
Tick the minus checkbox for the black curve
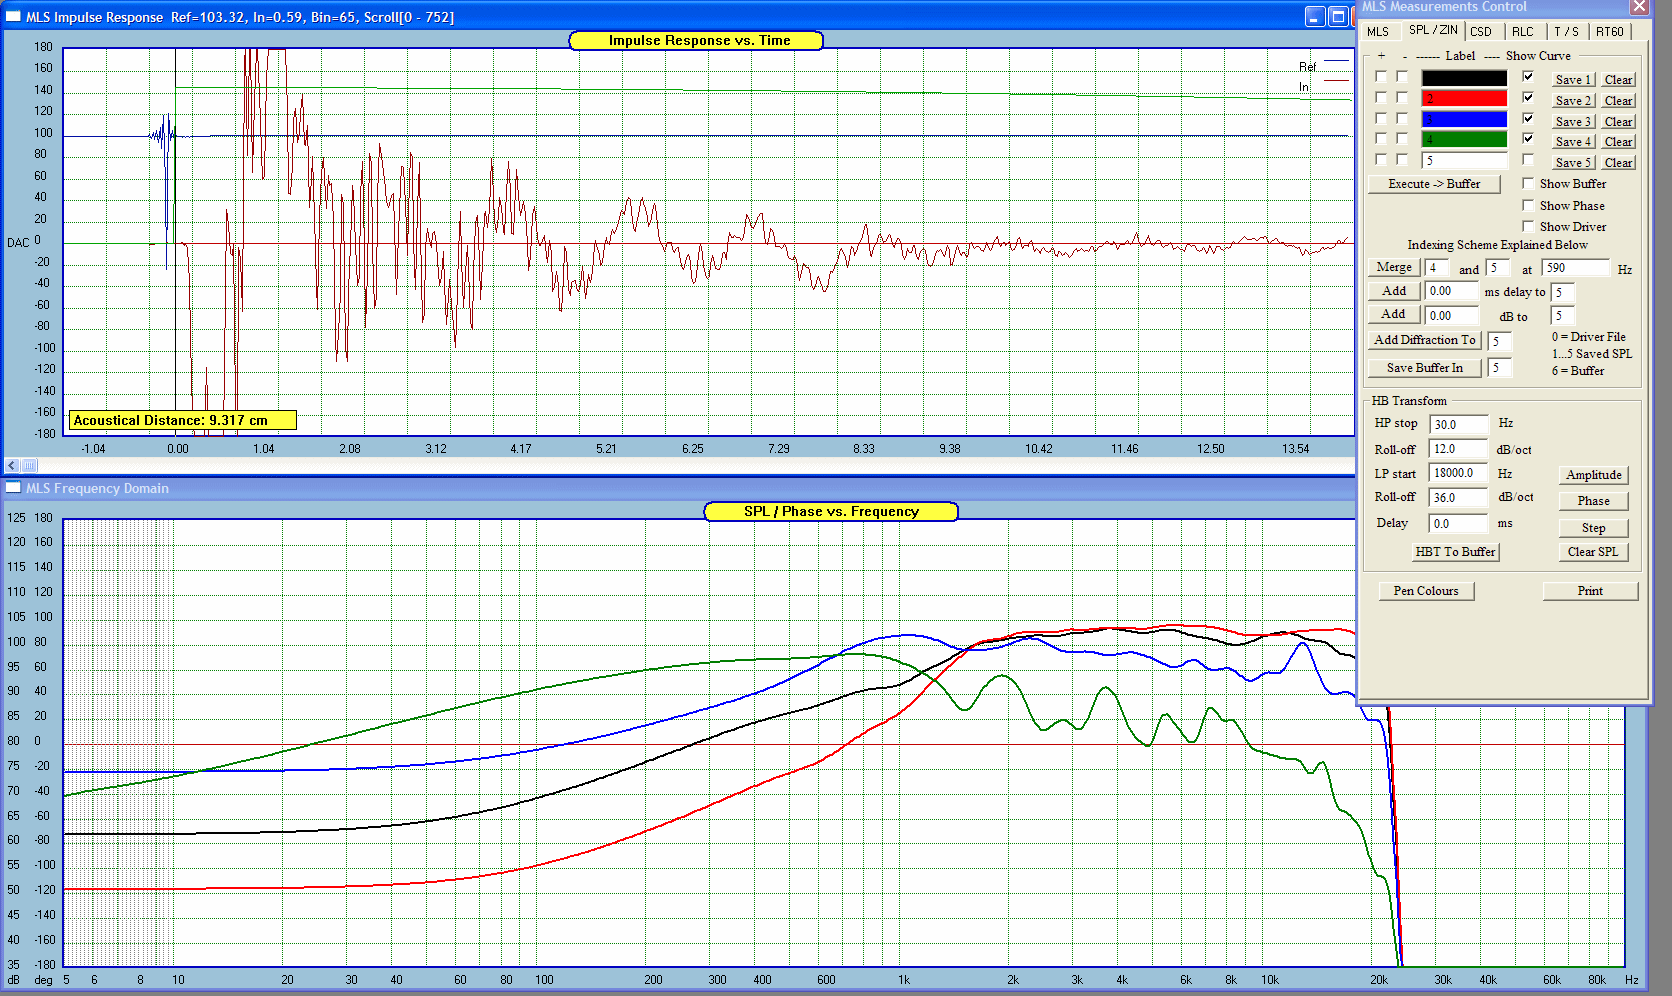pos(1402,77)
